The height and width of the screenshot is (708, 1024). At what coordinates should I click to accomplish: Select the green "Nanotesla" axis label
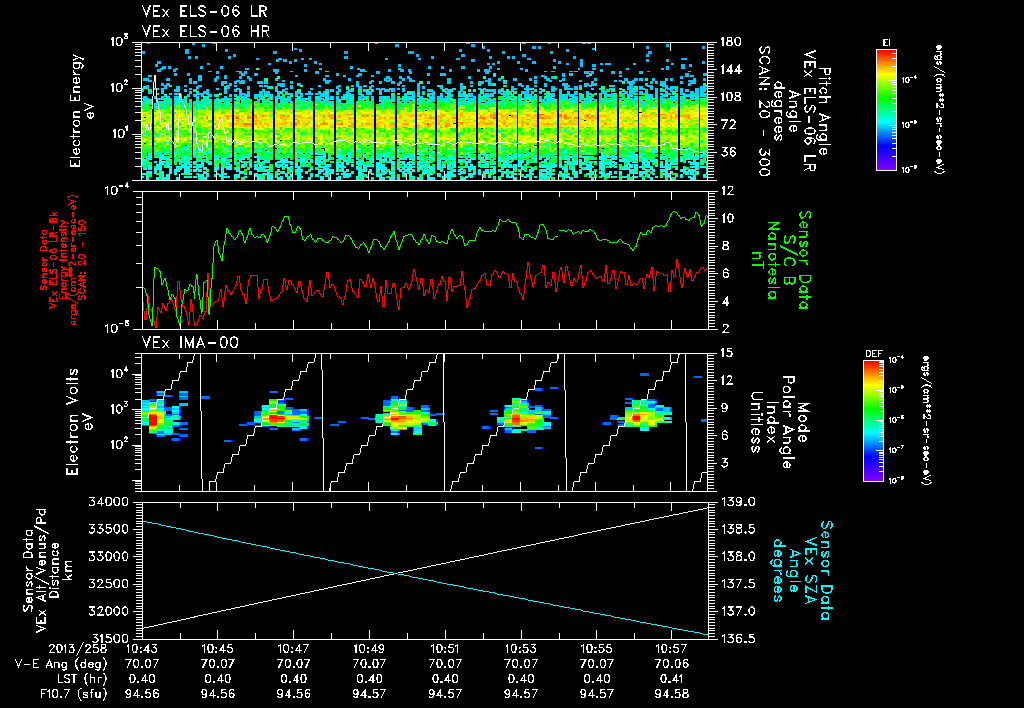tap(774, 260)
